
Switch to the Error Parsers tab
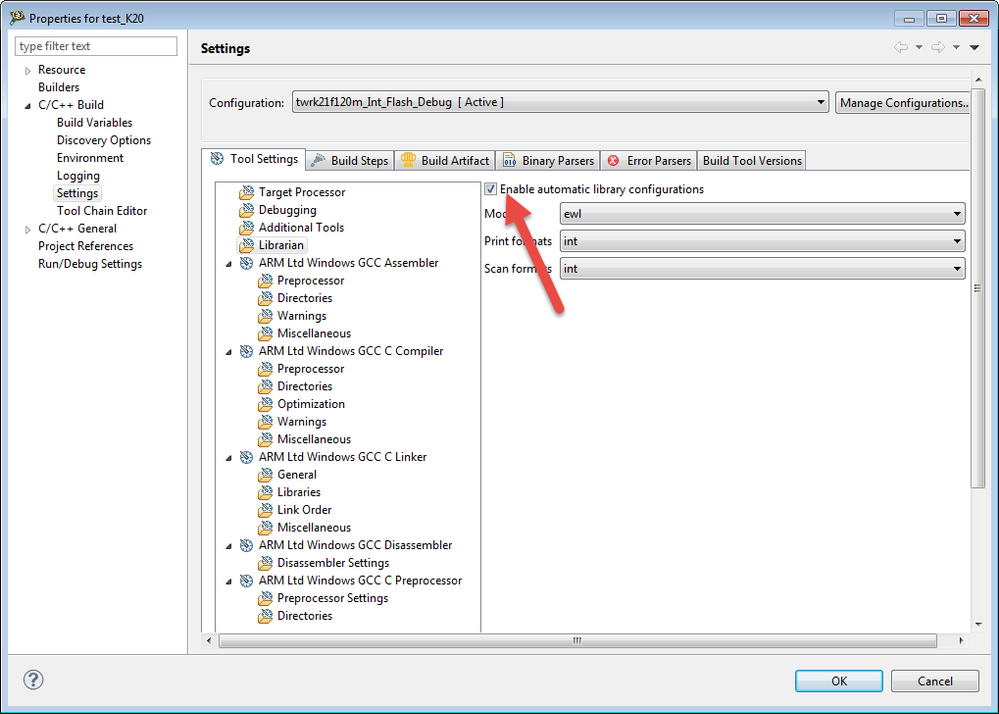tap(649, 161)
